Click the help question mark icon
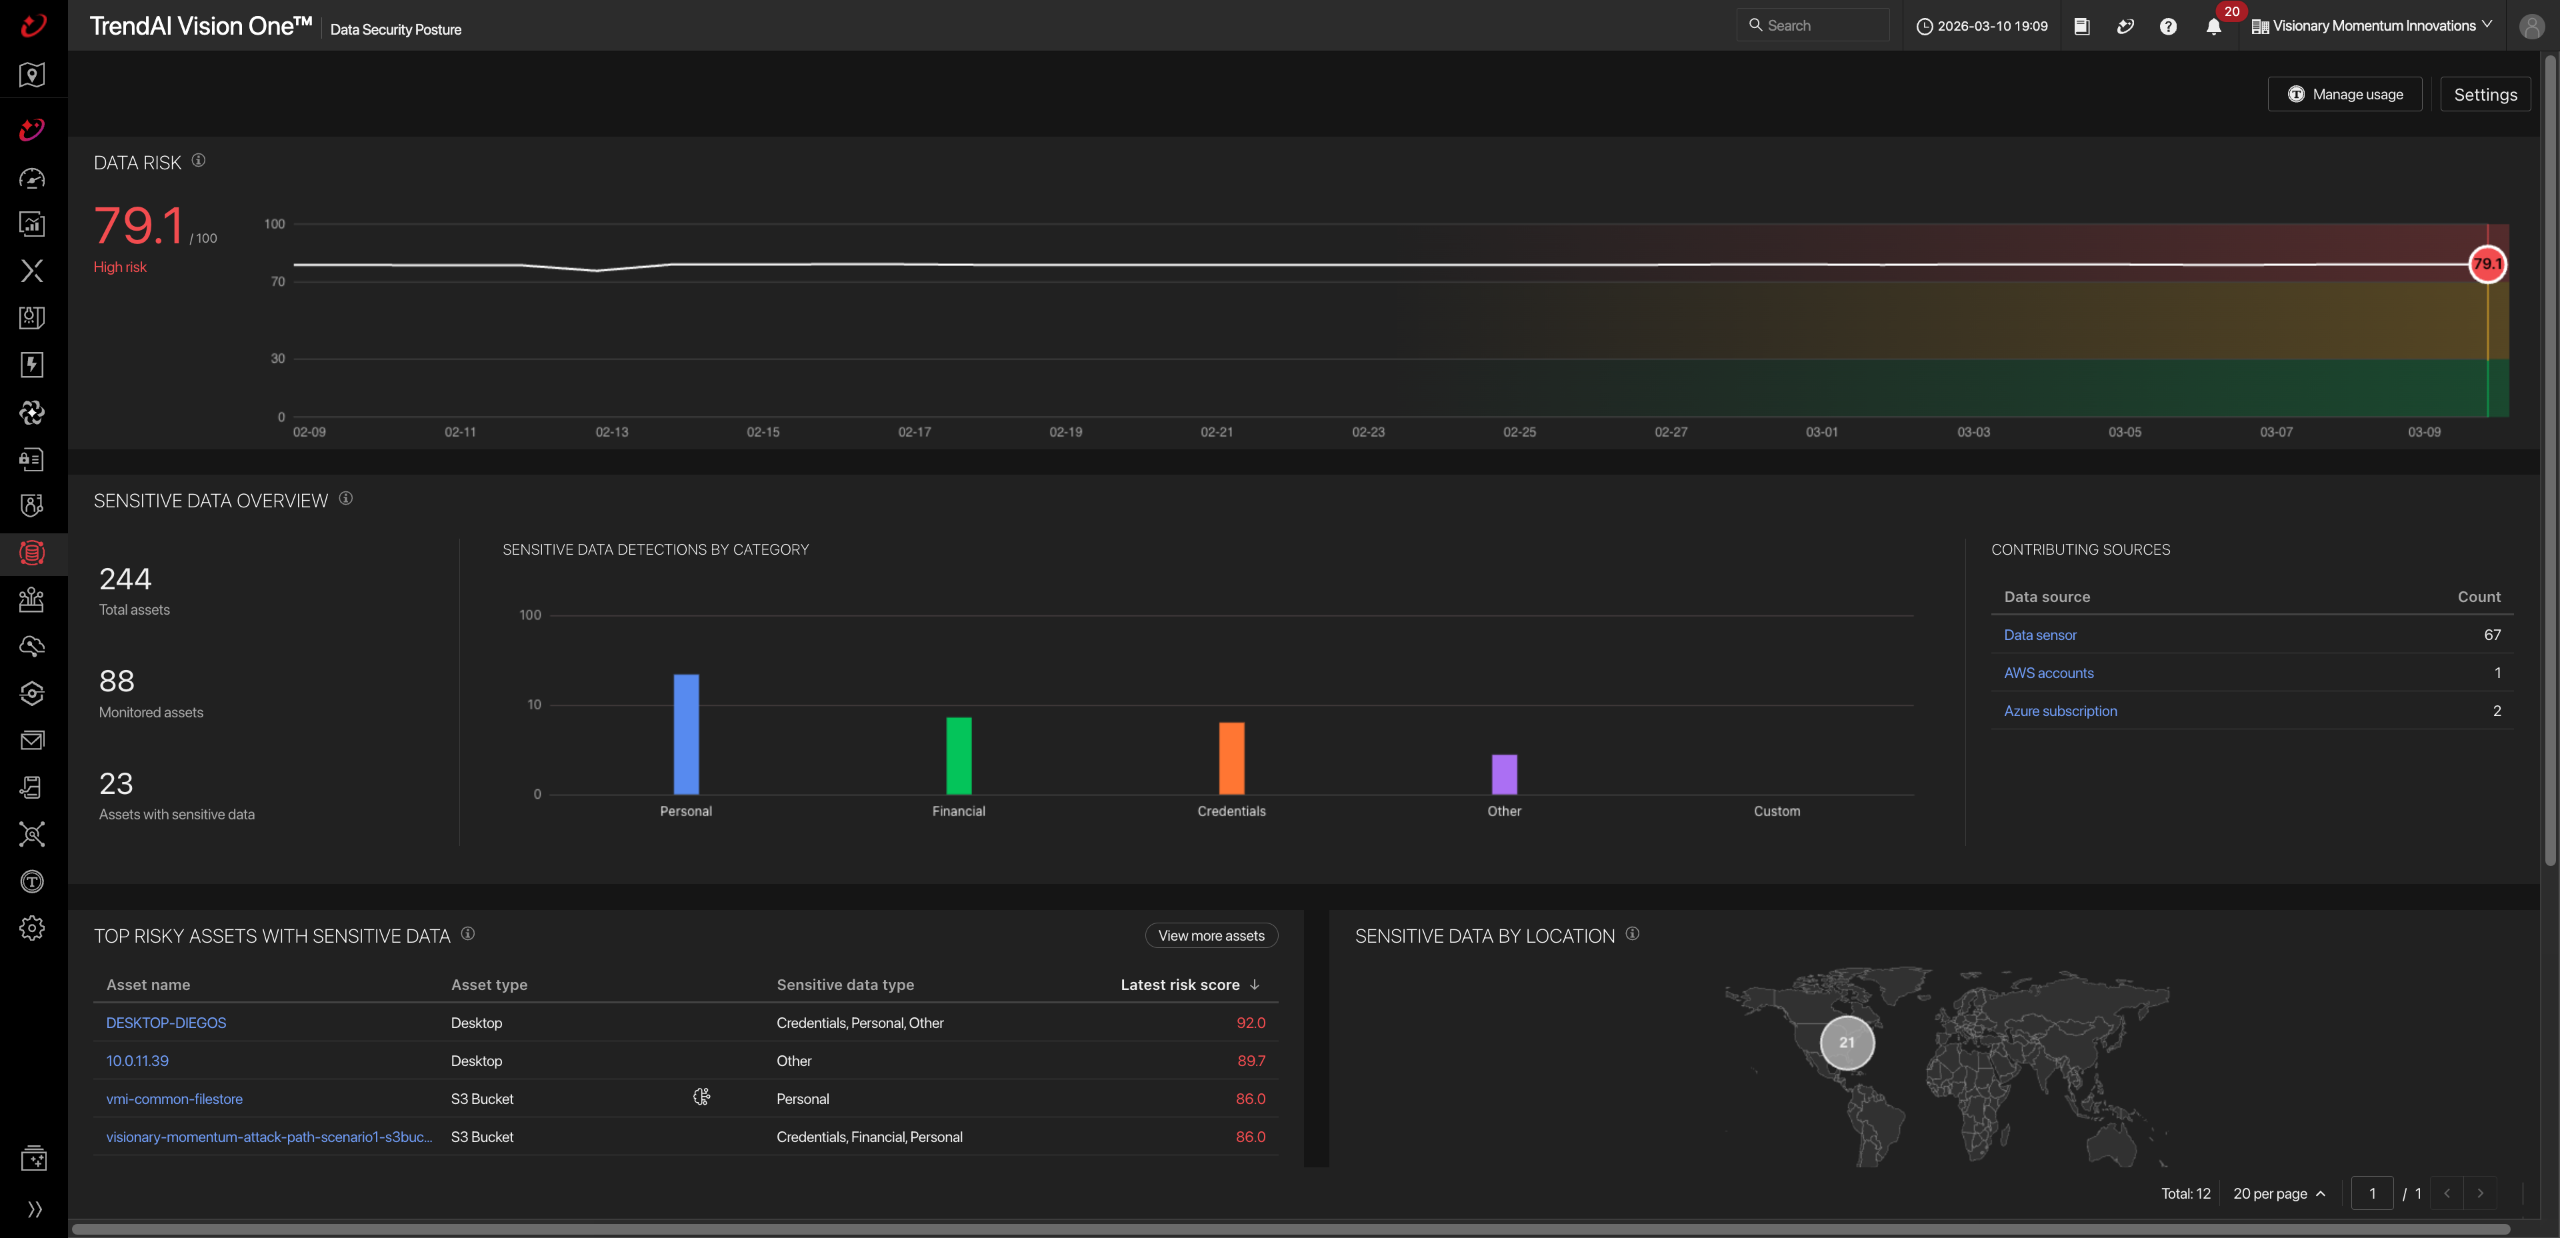The height and width of the screenshot is (1238, 2560). pyautogui.click(x=2168, y=27)
